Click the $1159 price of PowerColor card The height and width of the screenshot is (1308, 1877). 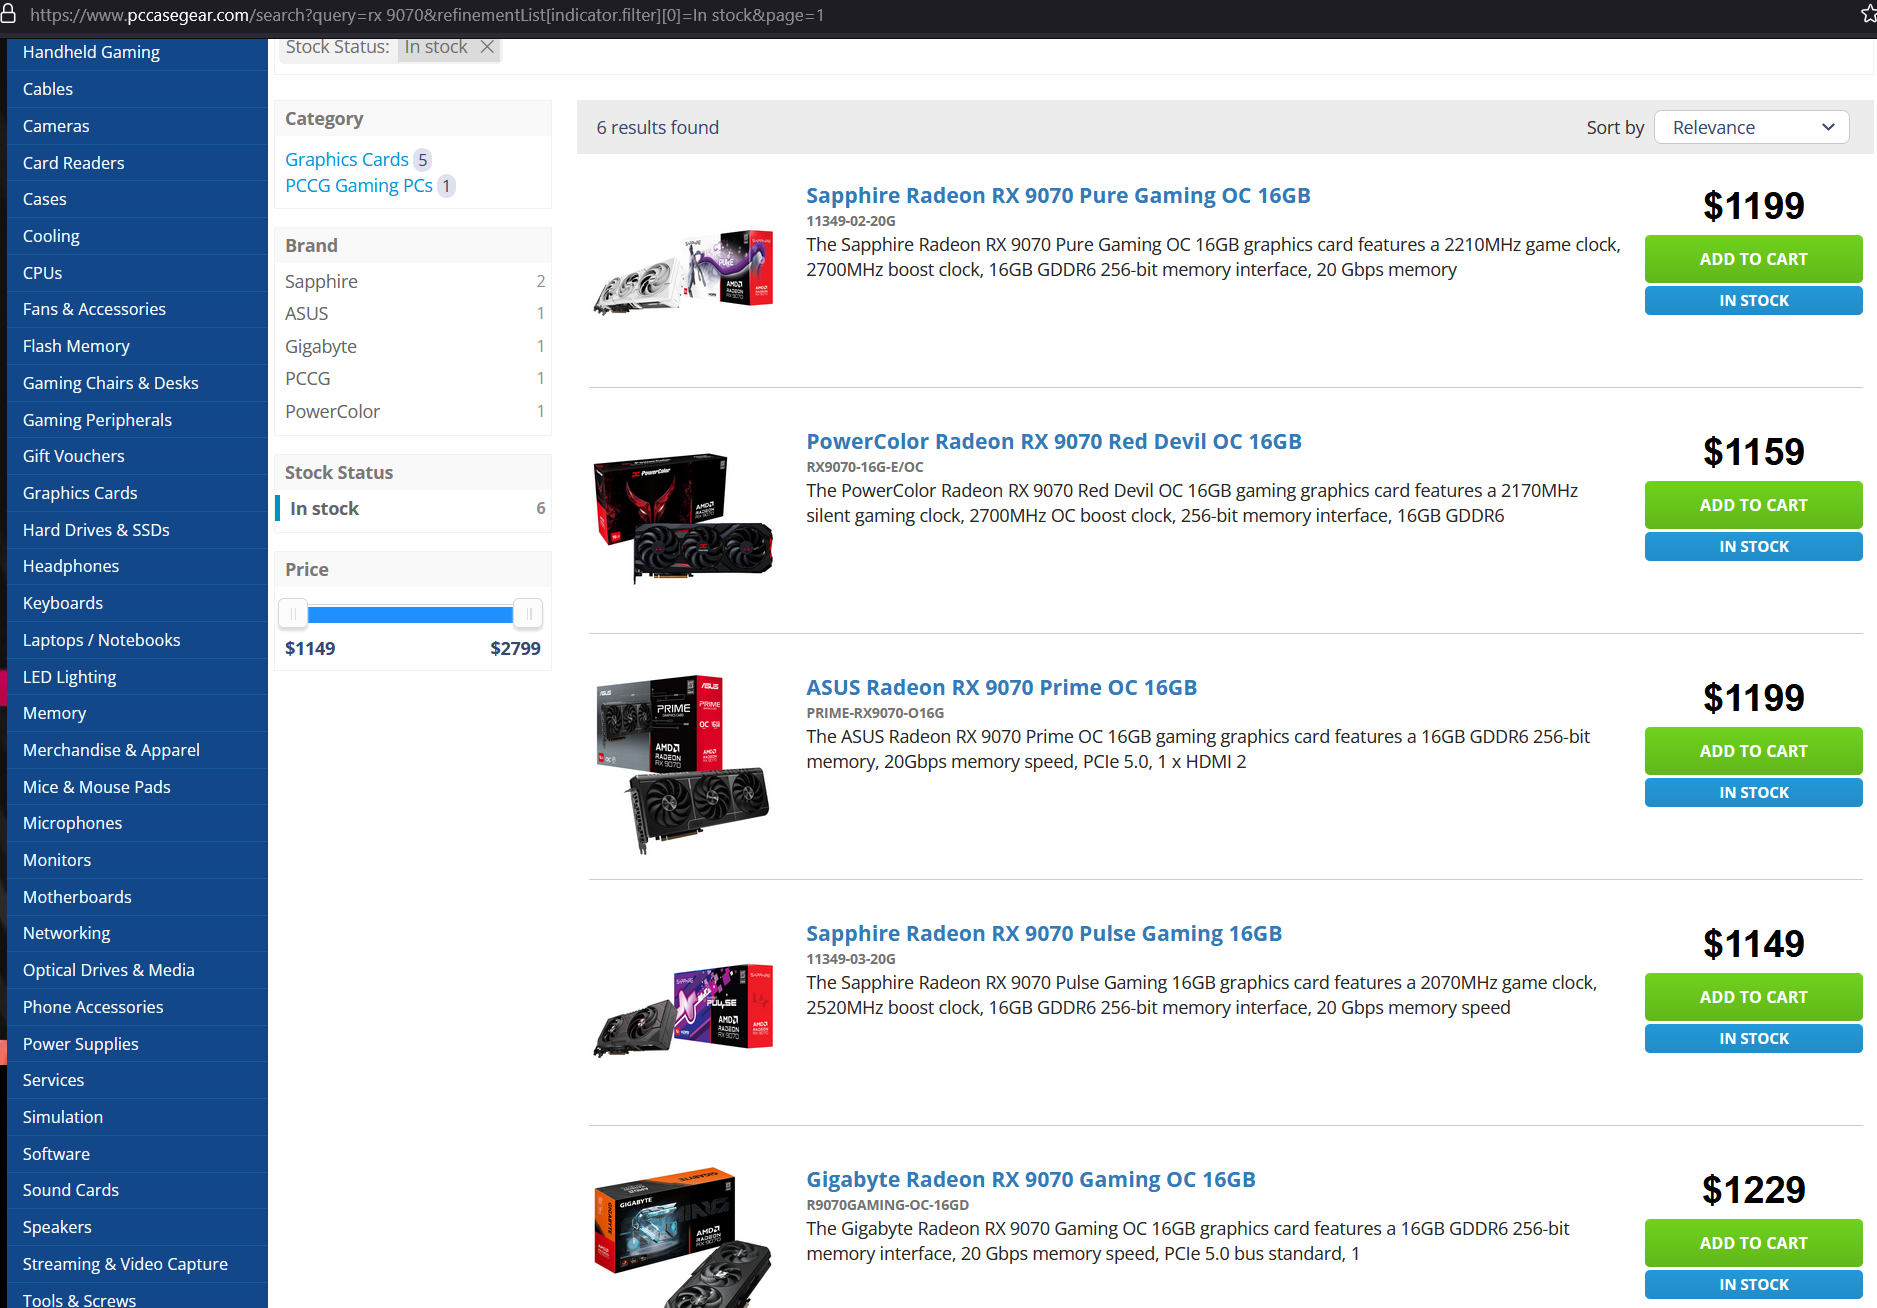[1753, 452]
